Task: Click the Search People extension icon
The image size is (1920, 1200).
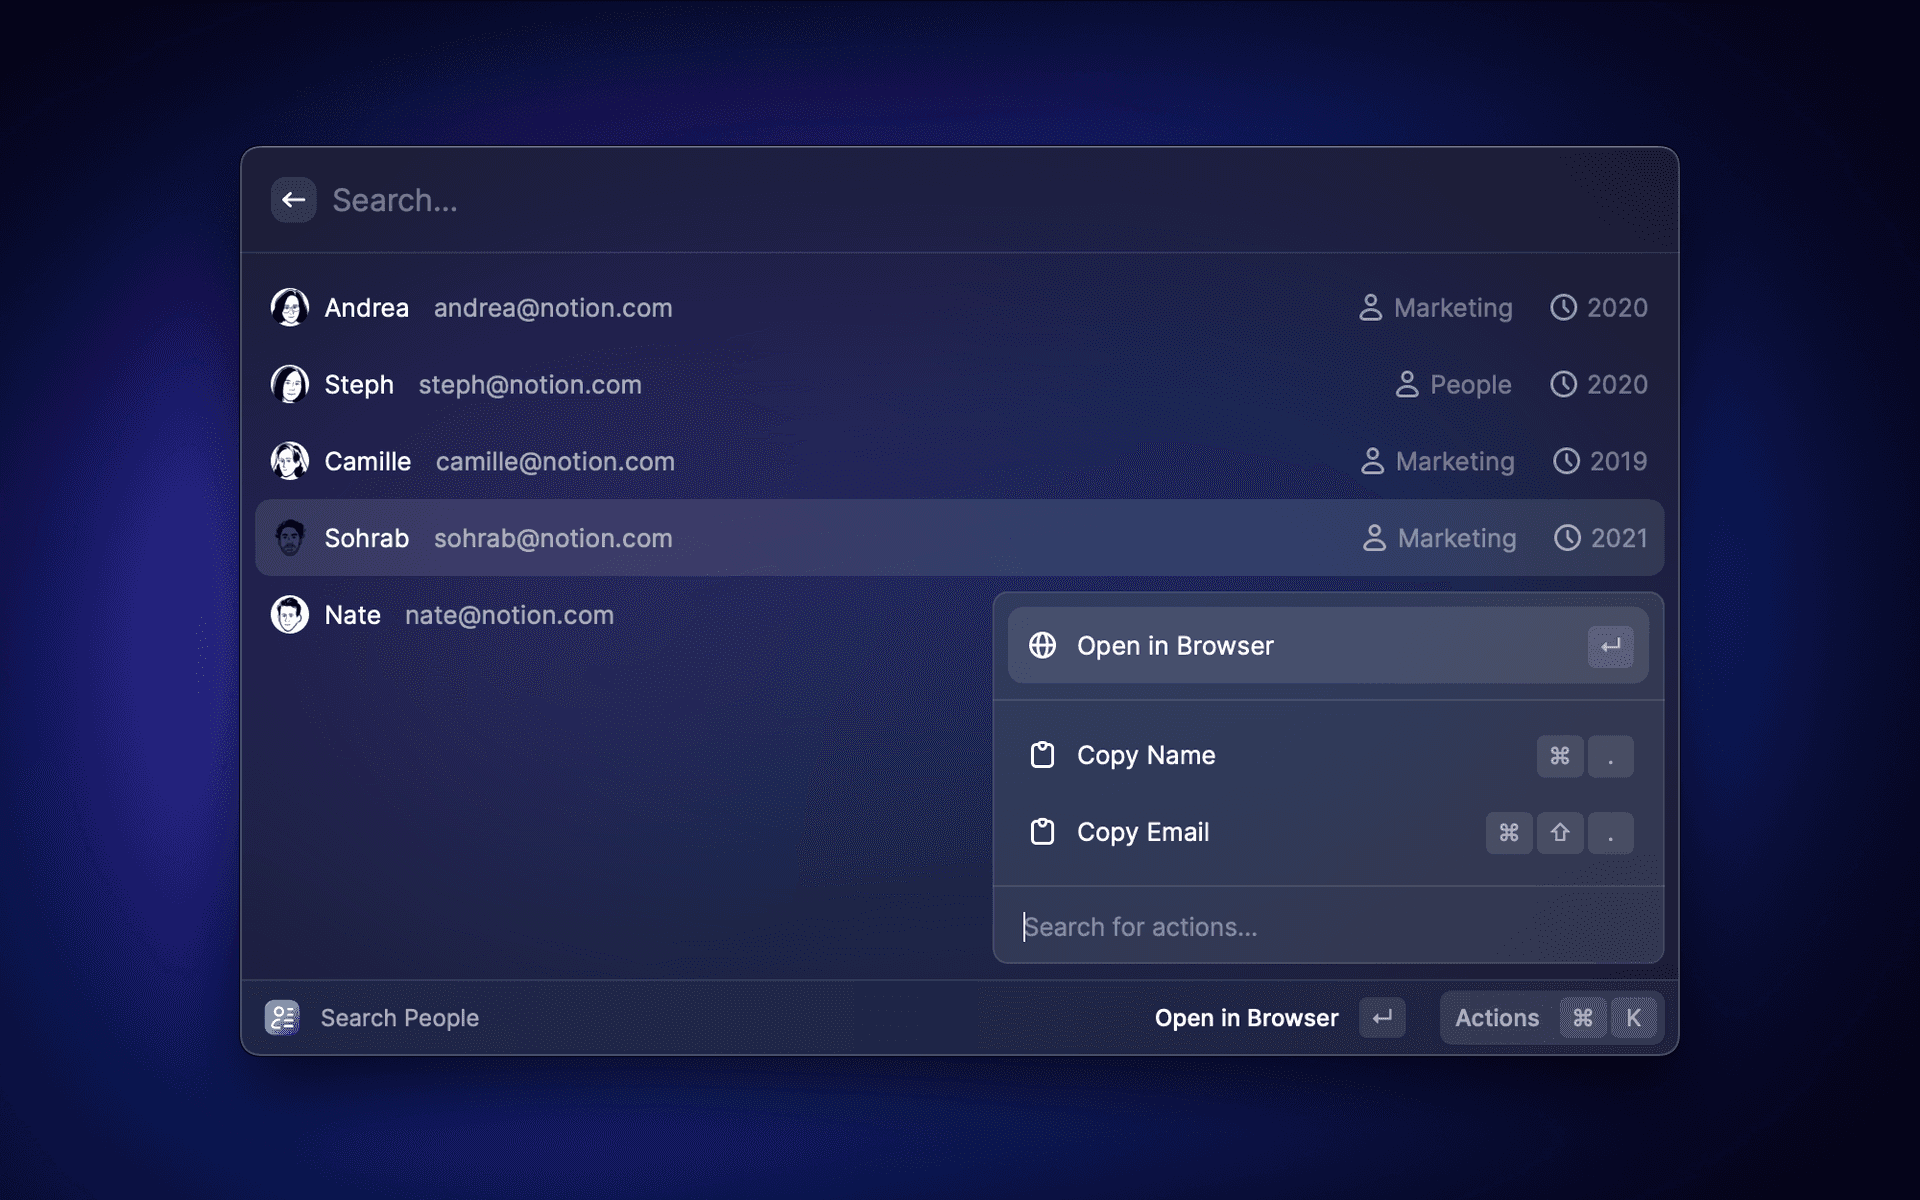Action: (x=282, y=1018)
